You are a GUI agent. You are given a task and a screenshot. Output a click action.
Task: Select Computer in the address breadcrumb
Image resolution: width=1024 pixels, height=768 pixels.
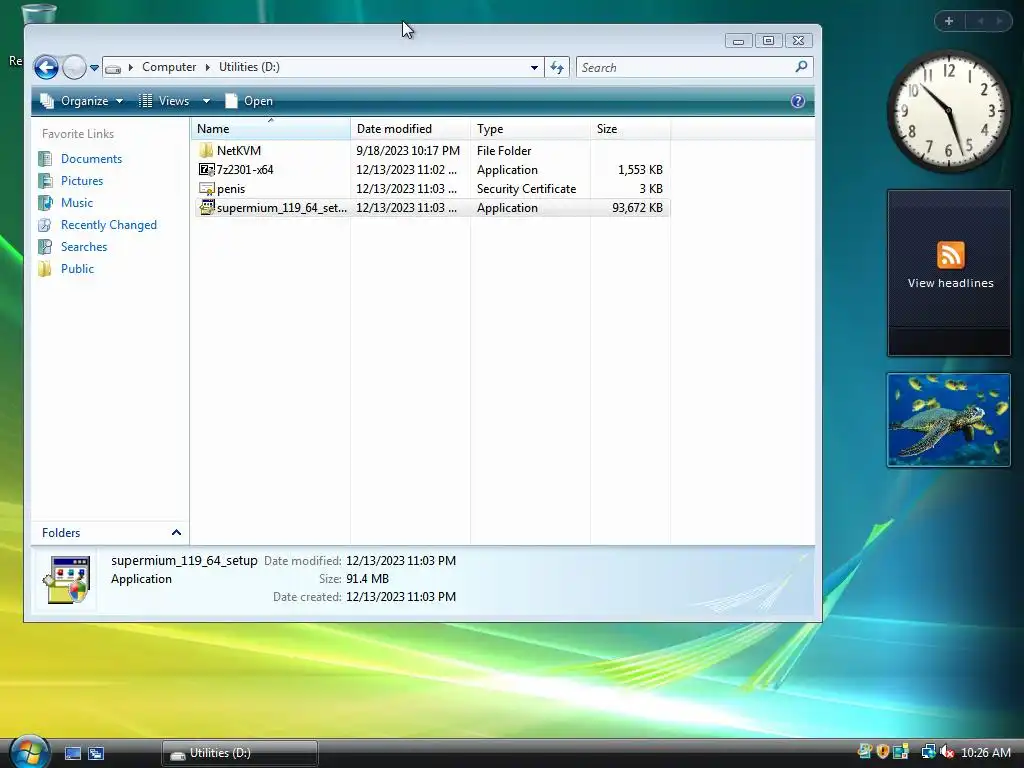tap(169, 67)
